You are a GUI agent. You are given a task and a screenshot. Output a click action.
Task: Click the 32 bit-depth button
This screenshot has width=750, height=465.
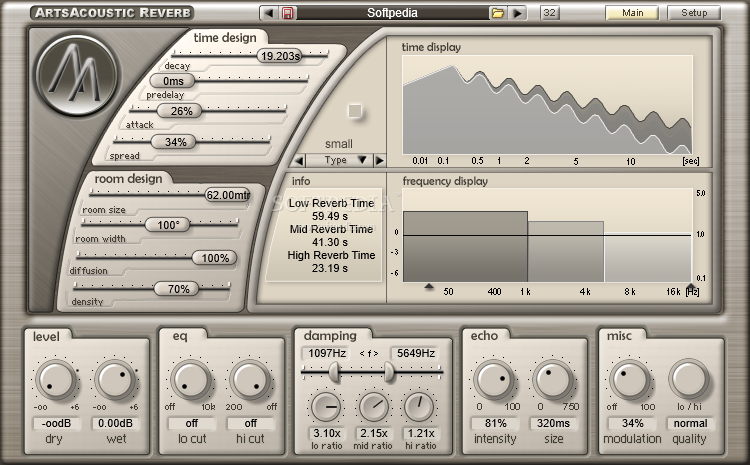click(550, 12)
